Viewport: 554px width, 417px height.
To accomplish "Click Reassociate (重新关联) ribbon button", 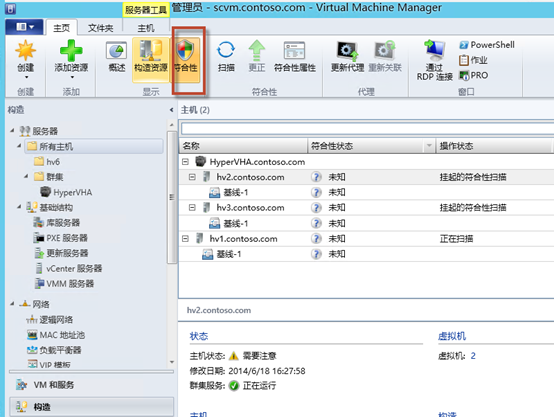I will click(385, 57).
